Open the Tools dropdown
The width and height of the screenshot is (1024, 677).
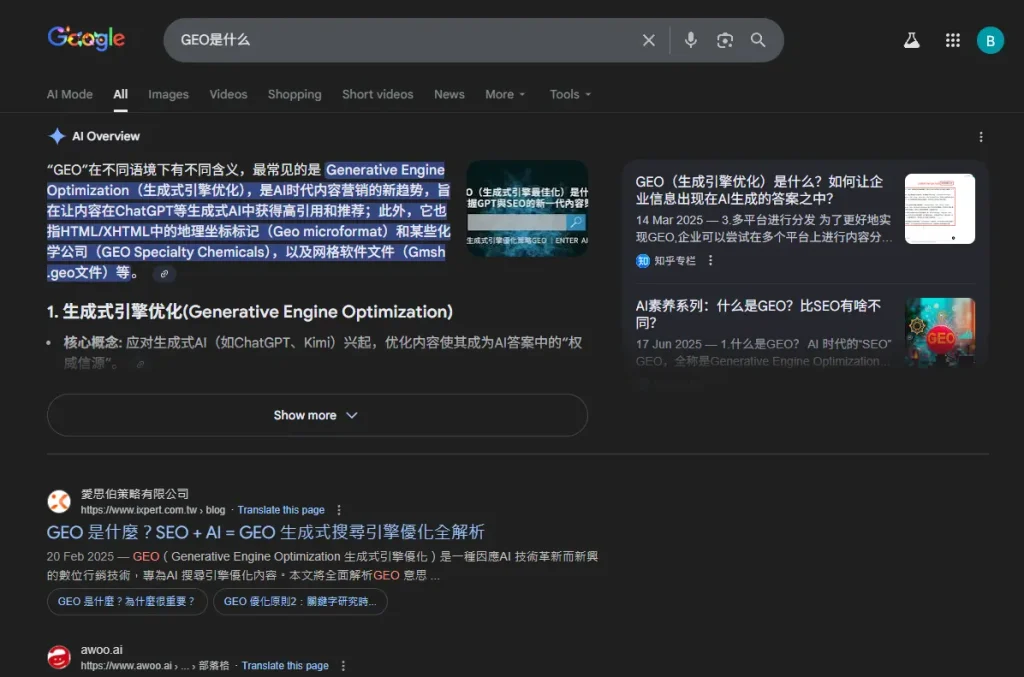pyautogui.click(x=569, y=94)
